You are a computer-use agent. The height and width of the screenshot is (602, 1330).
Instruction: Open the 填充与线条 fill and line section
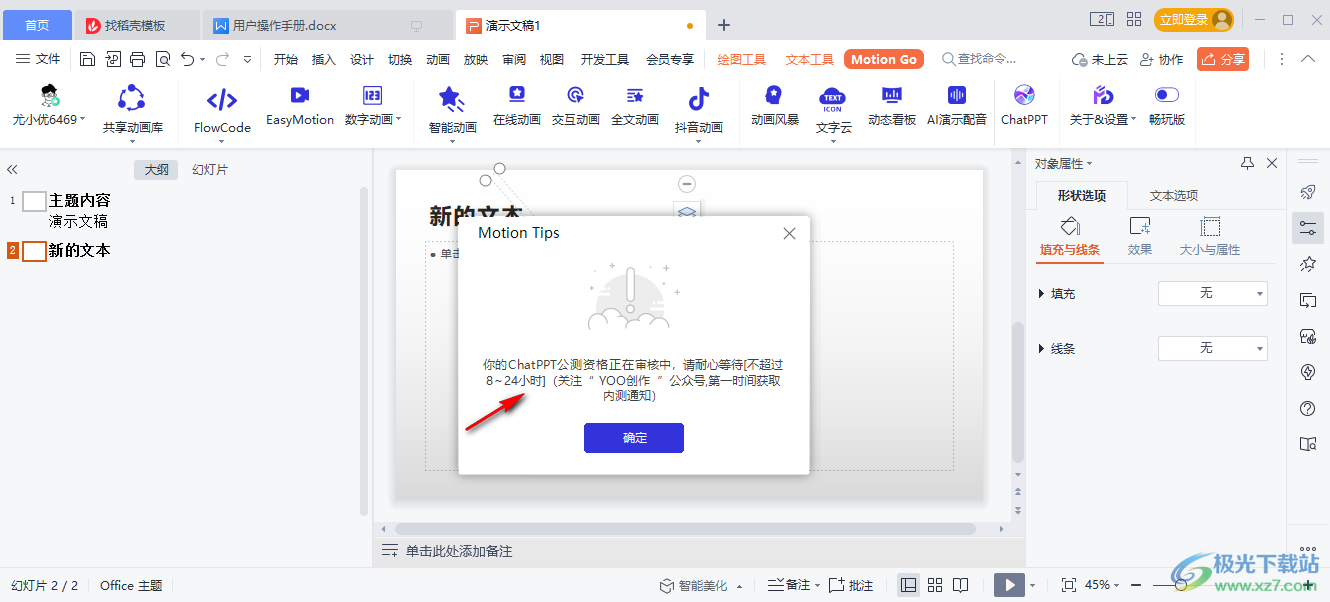pos(1070,238)
